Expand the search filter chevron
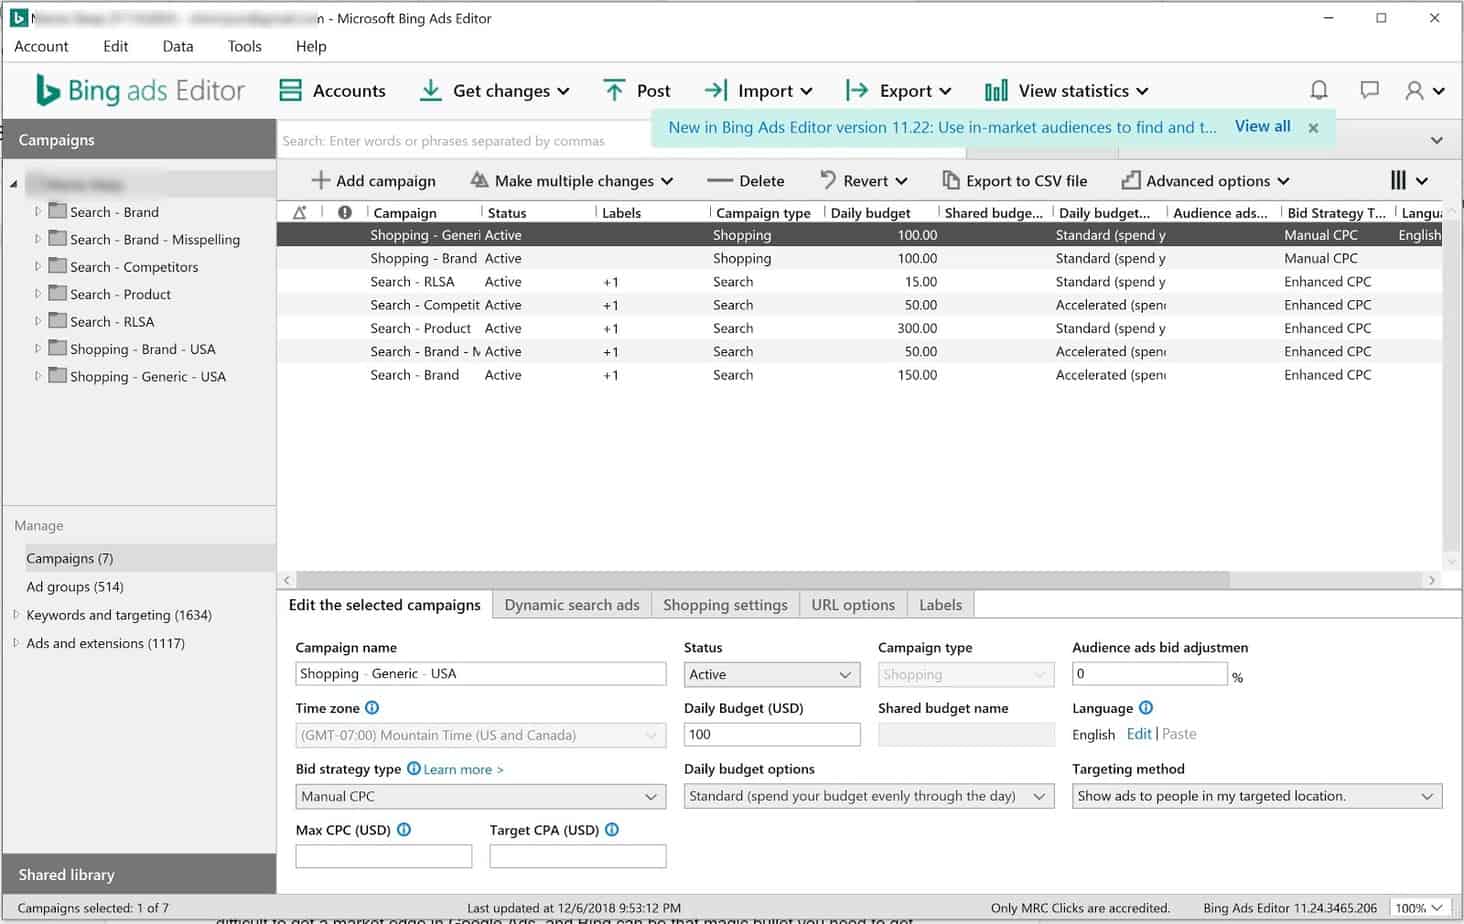1464x924 pixels. point(1437,141)
